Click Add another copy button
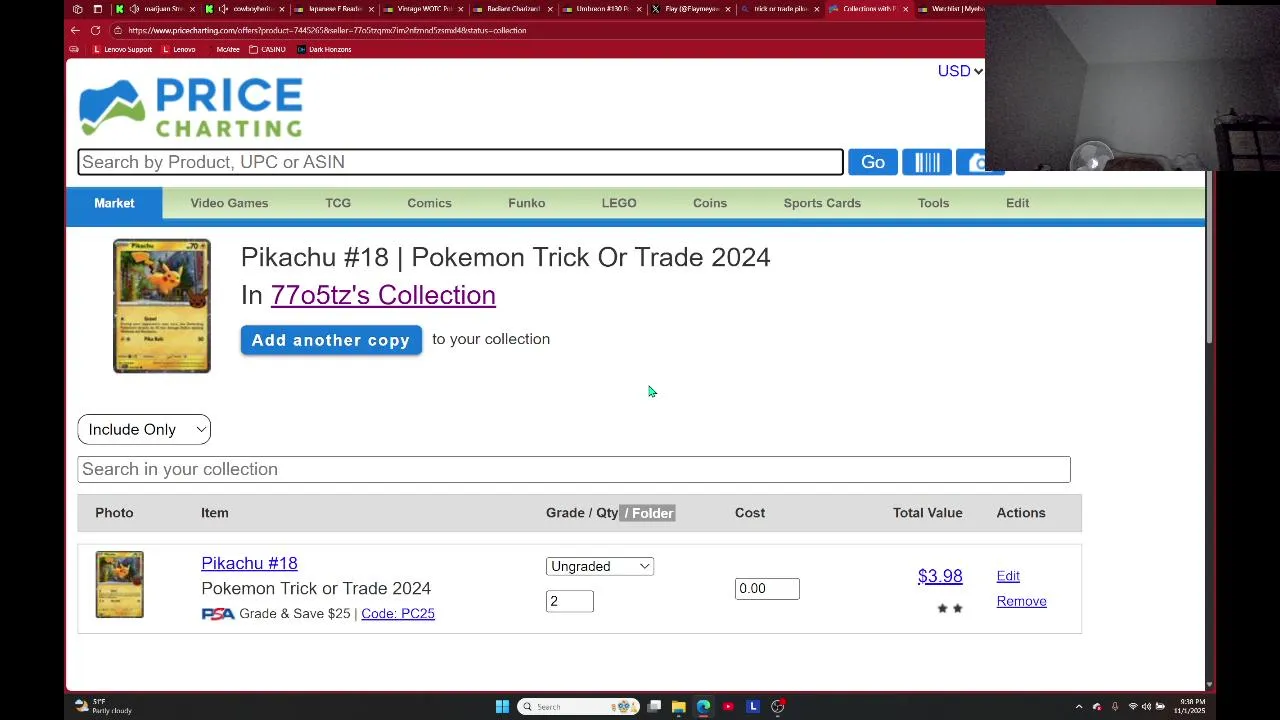This screenshot has width=1280, height=720. tap(331, 340)
